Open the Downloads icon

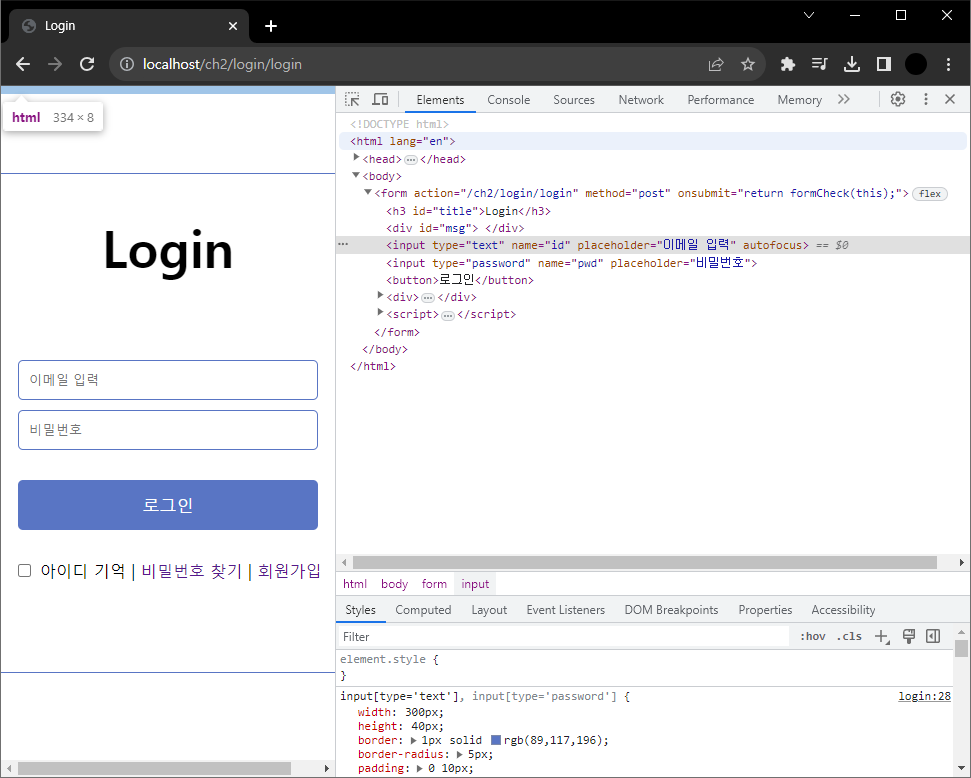(852, 64)
